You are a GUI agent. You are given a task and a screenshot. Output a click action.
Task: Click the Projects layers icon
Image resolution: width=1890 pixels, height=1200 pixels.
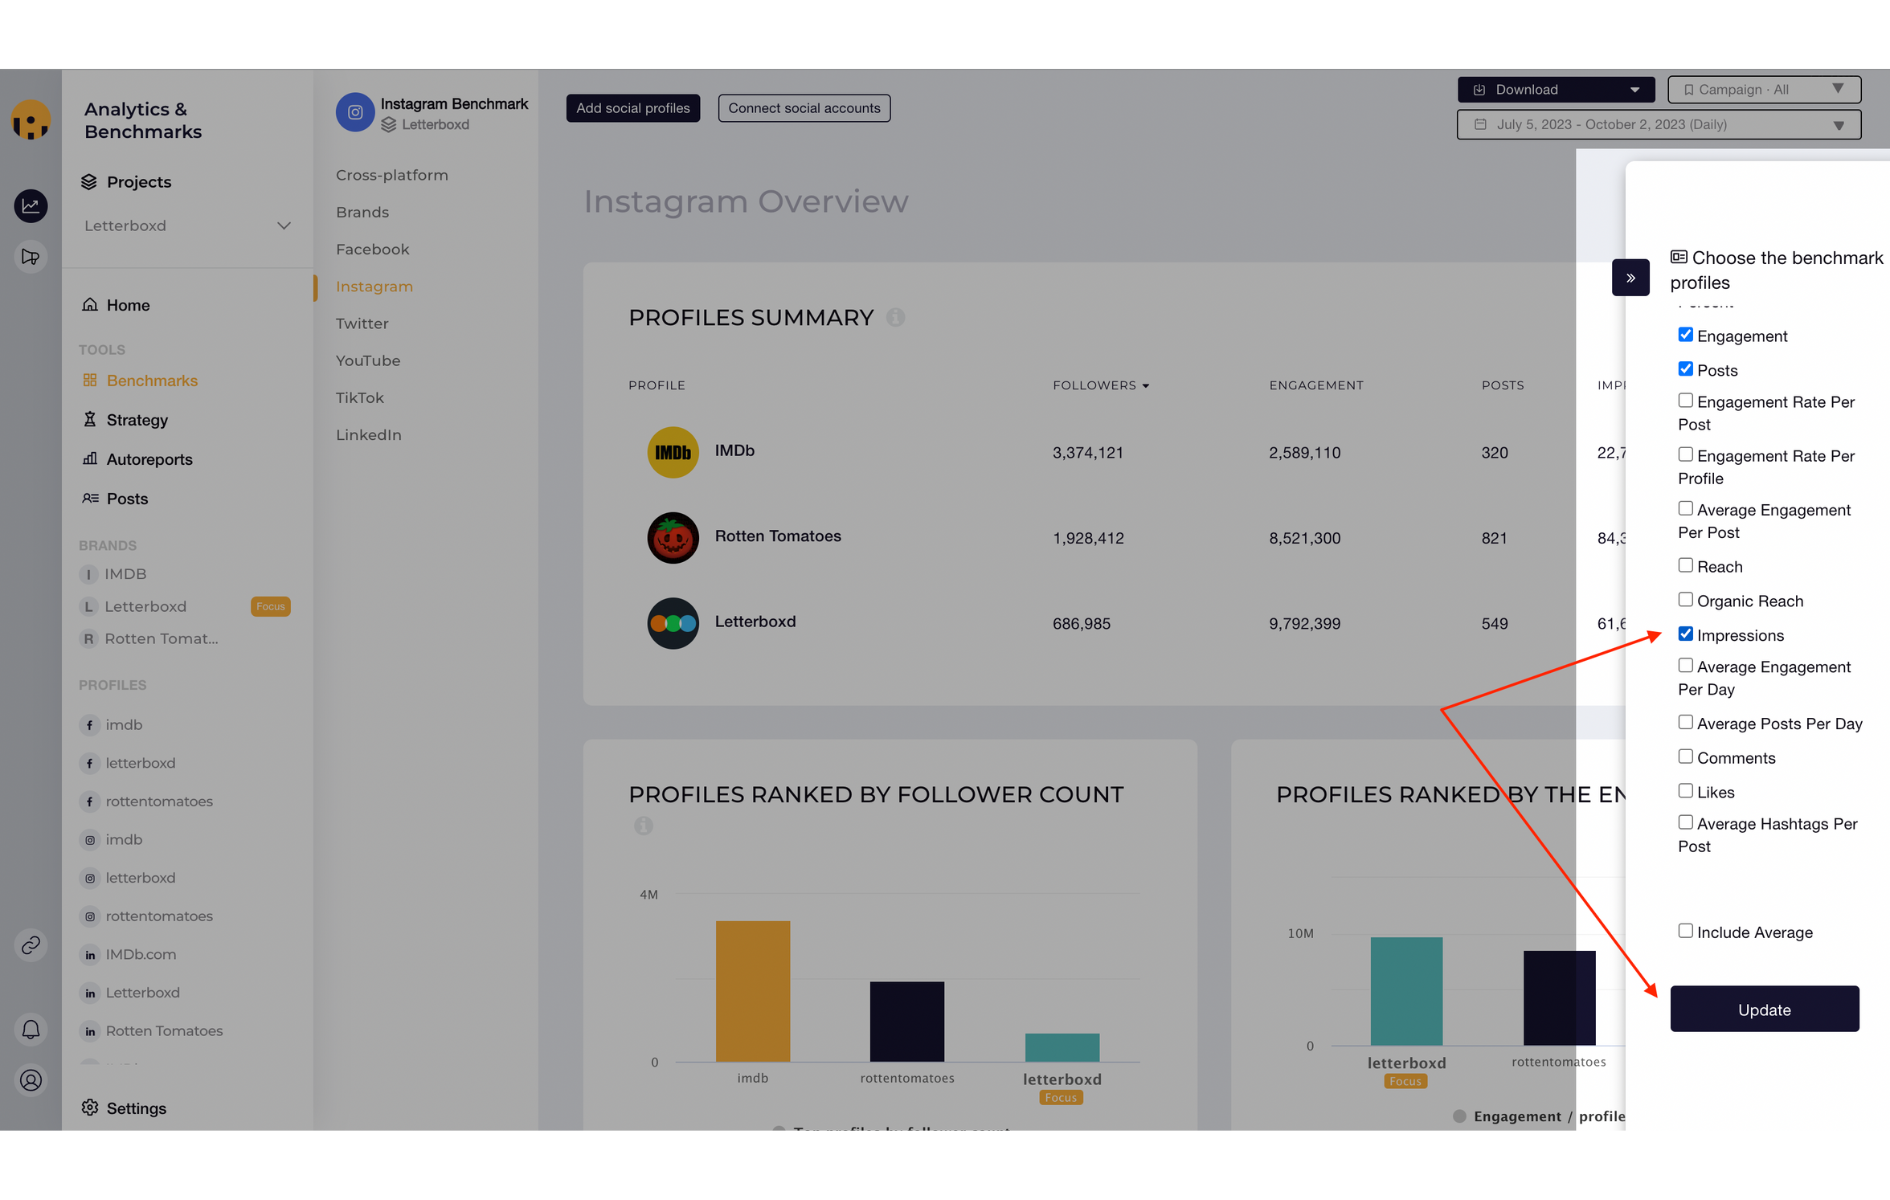(x=89, y=182)
